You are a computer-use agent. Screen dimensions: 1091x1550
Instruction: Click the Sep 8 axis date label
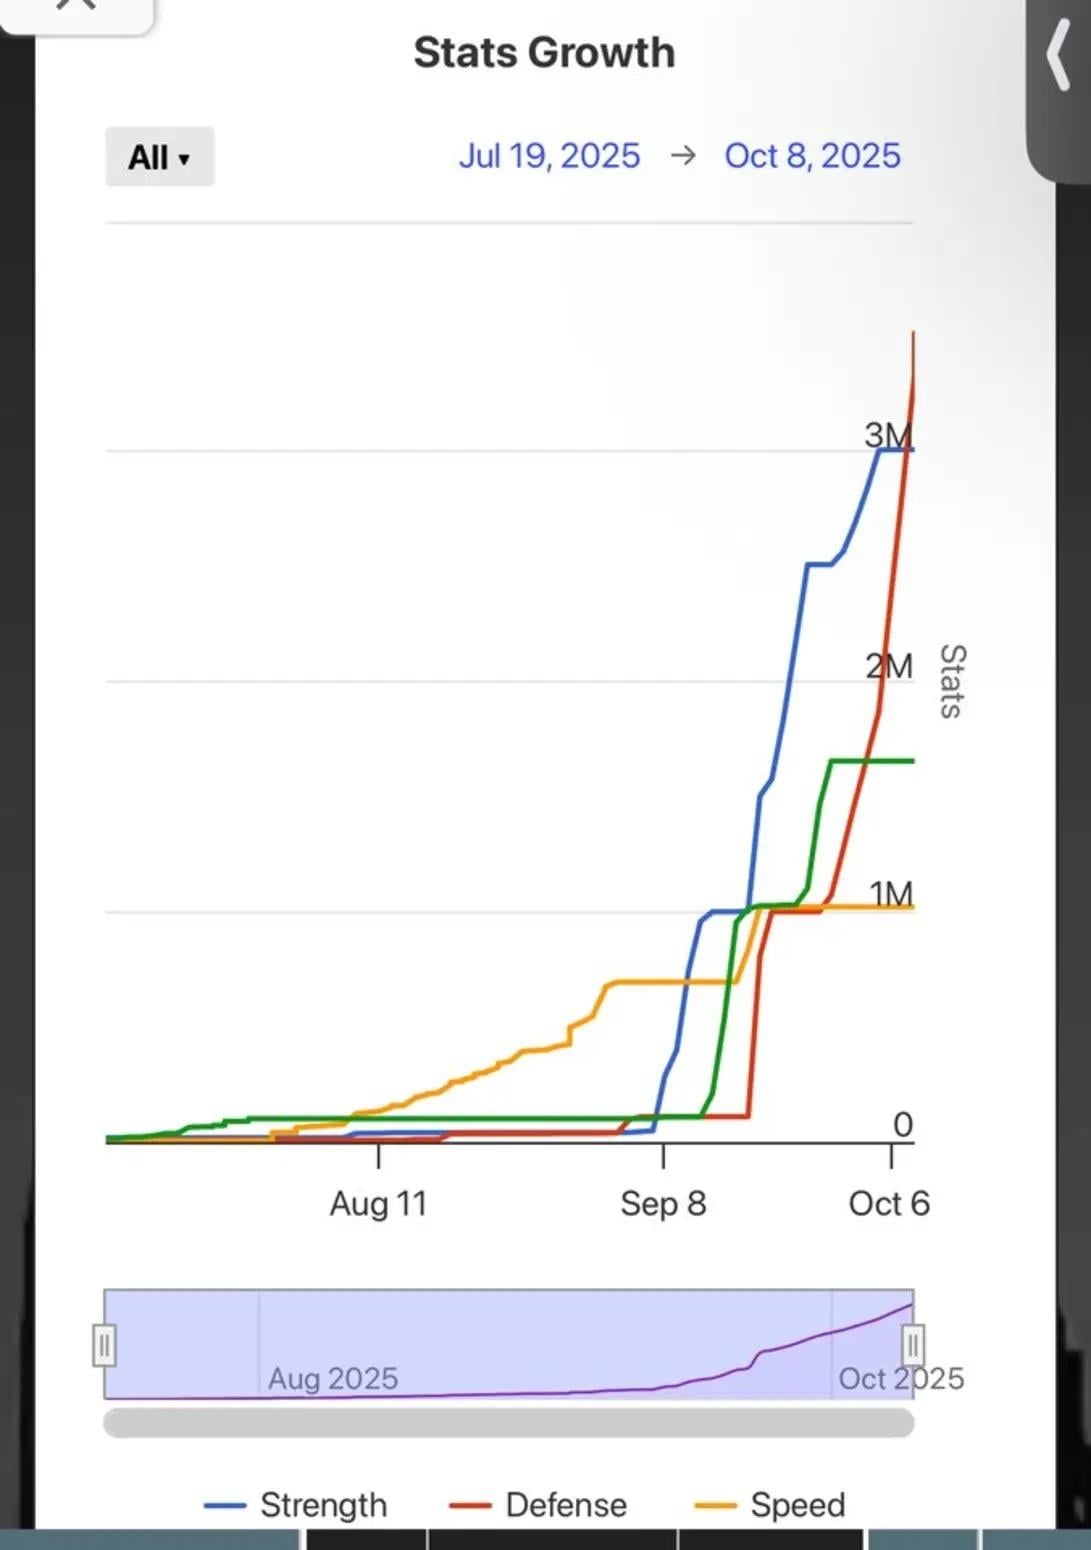(663, 1203)
